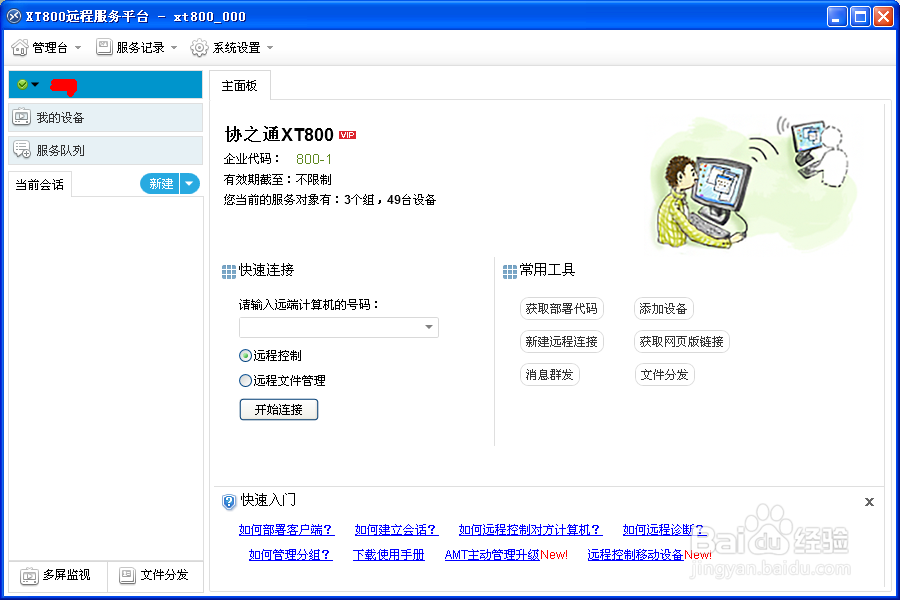The width and height of the screenshot is (900, 600).
Task: Select the 当前会话 tab
Action: [x=38, y=184]
